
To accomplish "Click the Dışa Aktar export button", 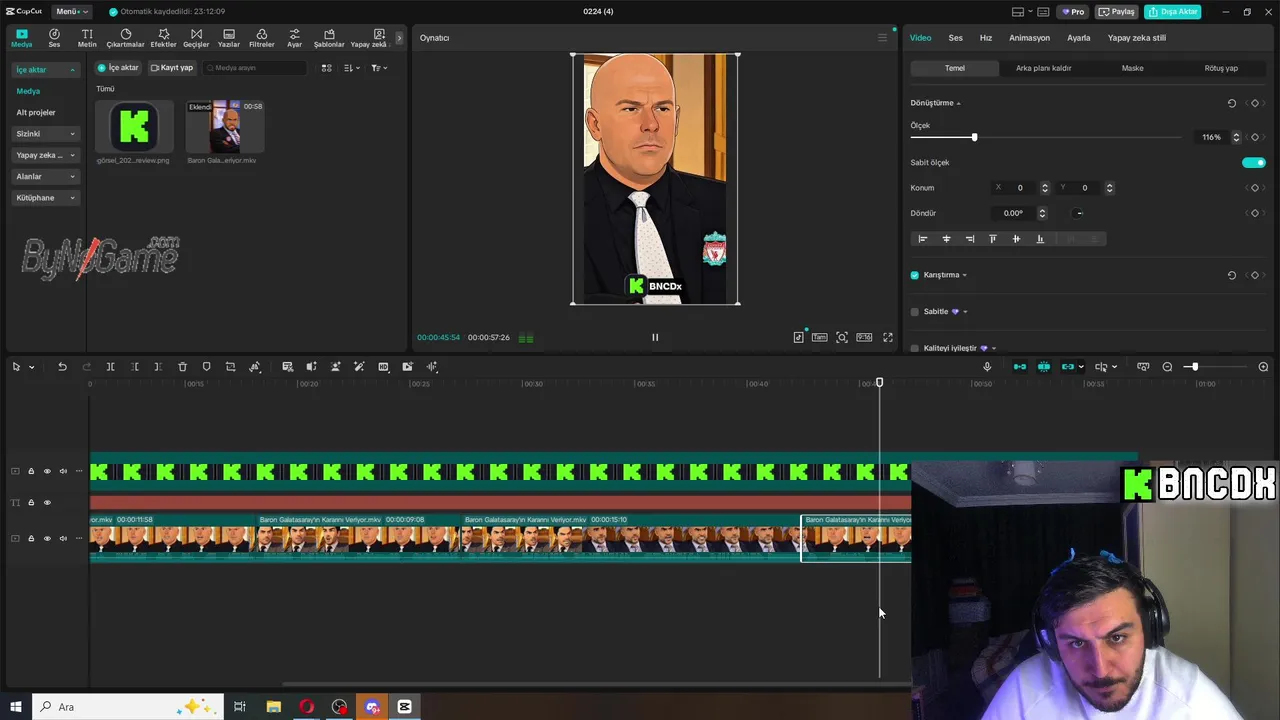I will click(x=1173, y=12).
